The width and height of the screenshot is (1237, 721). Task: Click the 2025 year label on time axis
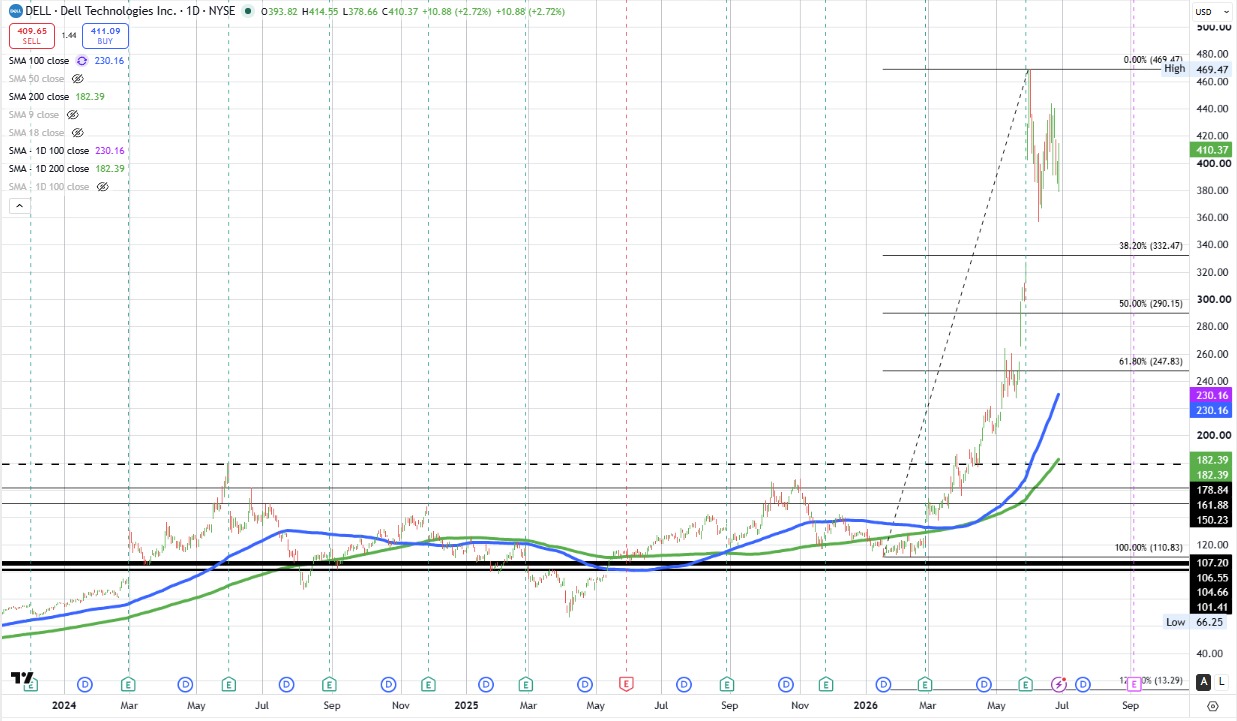pos(466,706)
